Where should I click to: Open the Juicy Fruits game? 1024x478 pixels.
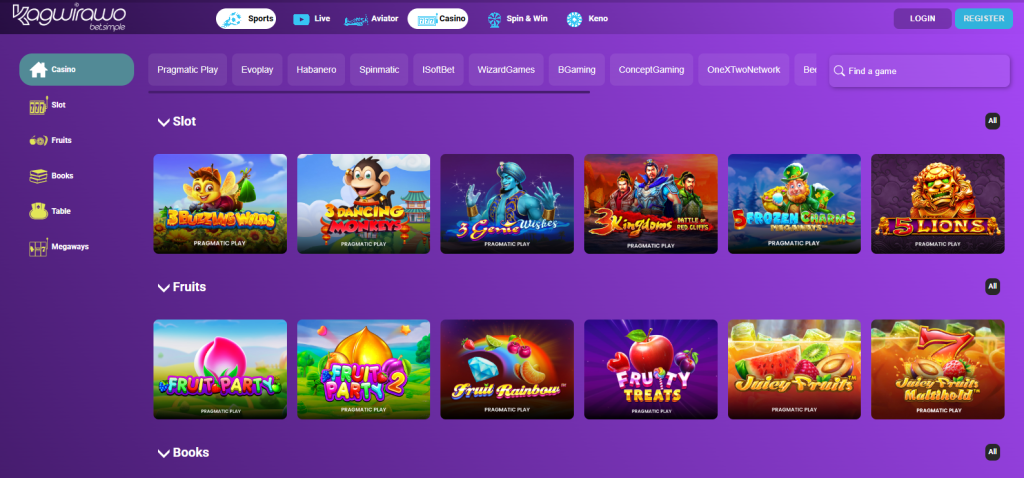794,369
